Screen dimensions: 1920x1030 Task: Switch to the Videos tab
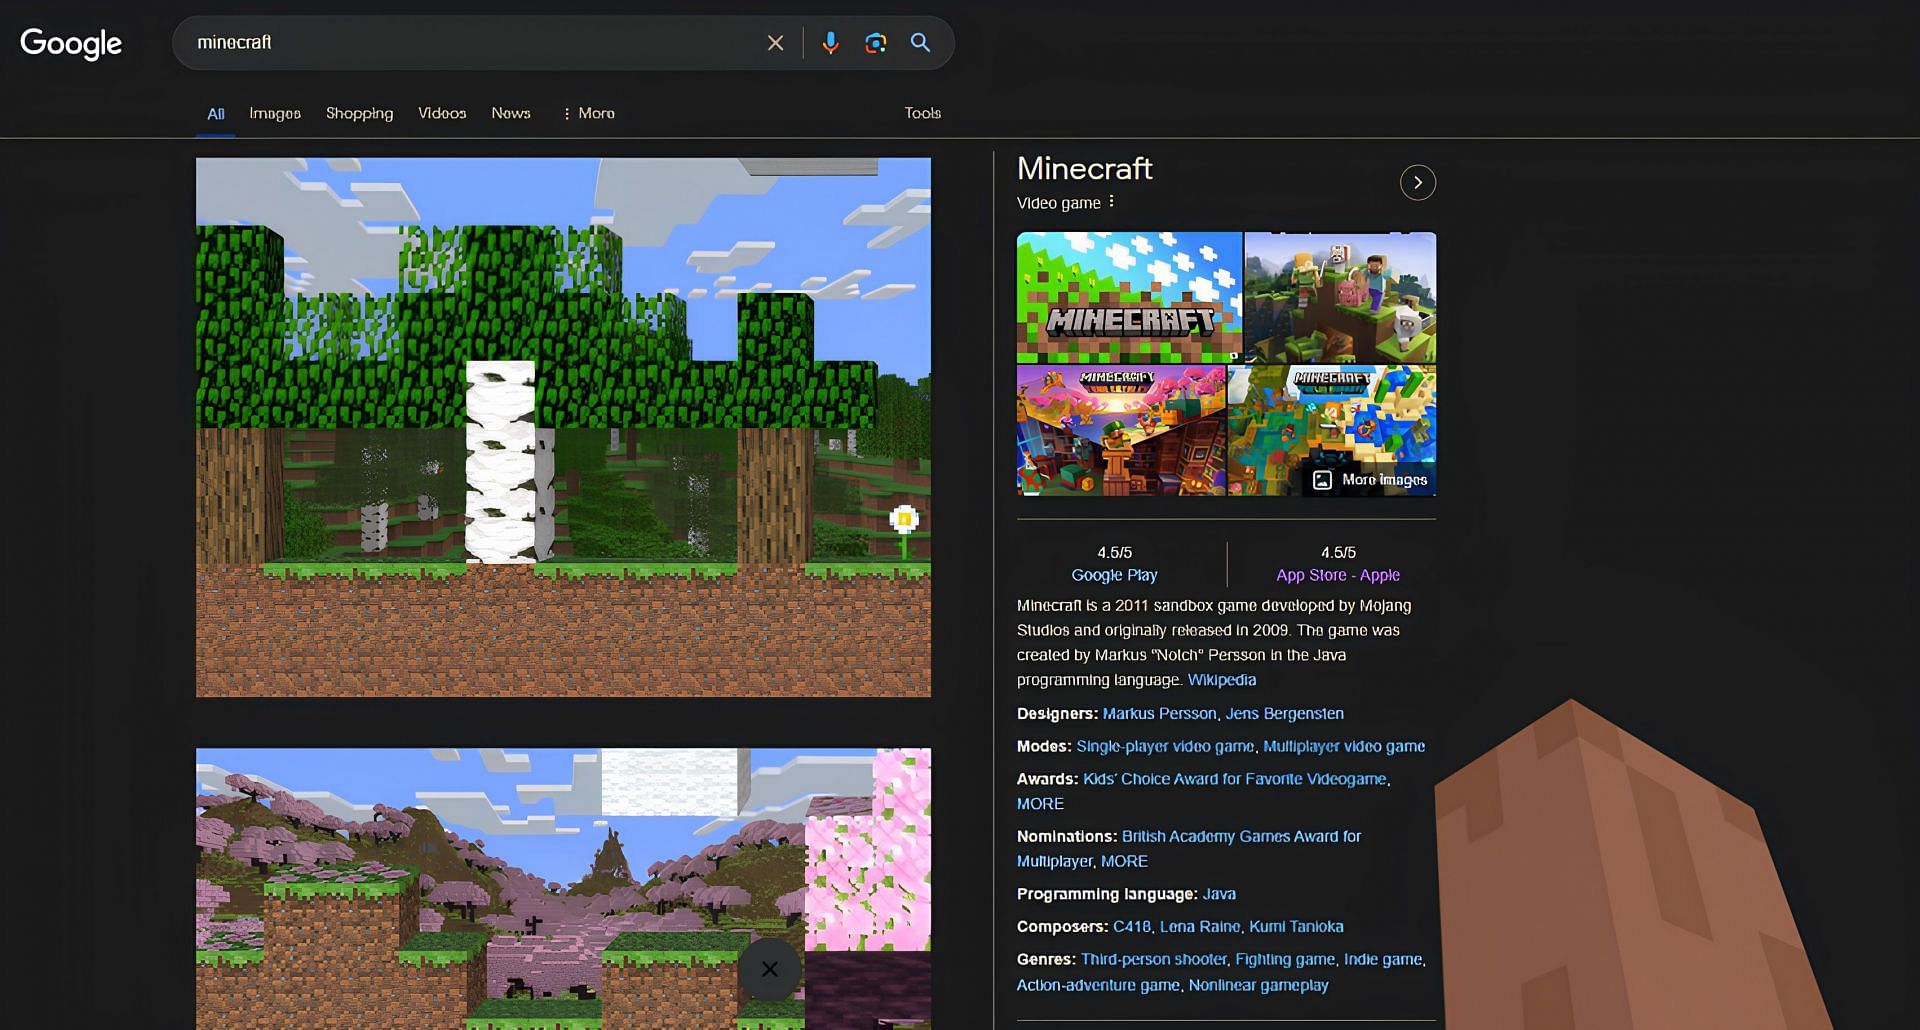pos(442,113)
